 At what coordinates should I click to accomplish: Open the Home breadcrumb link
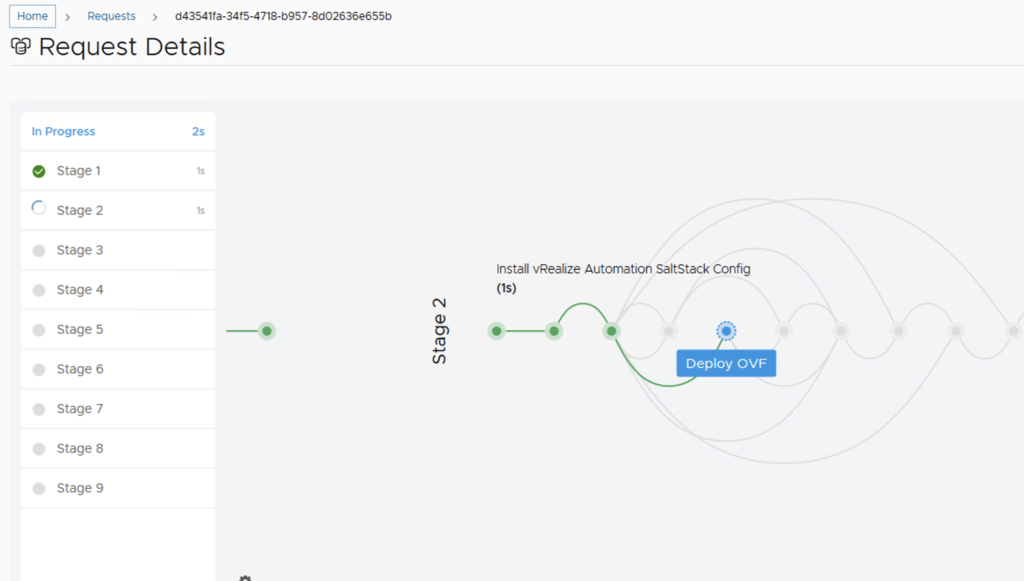(32, 16)
